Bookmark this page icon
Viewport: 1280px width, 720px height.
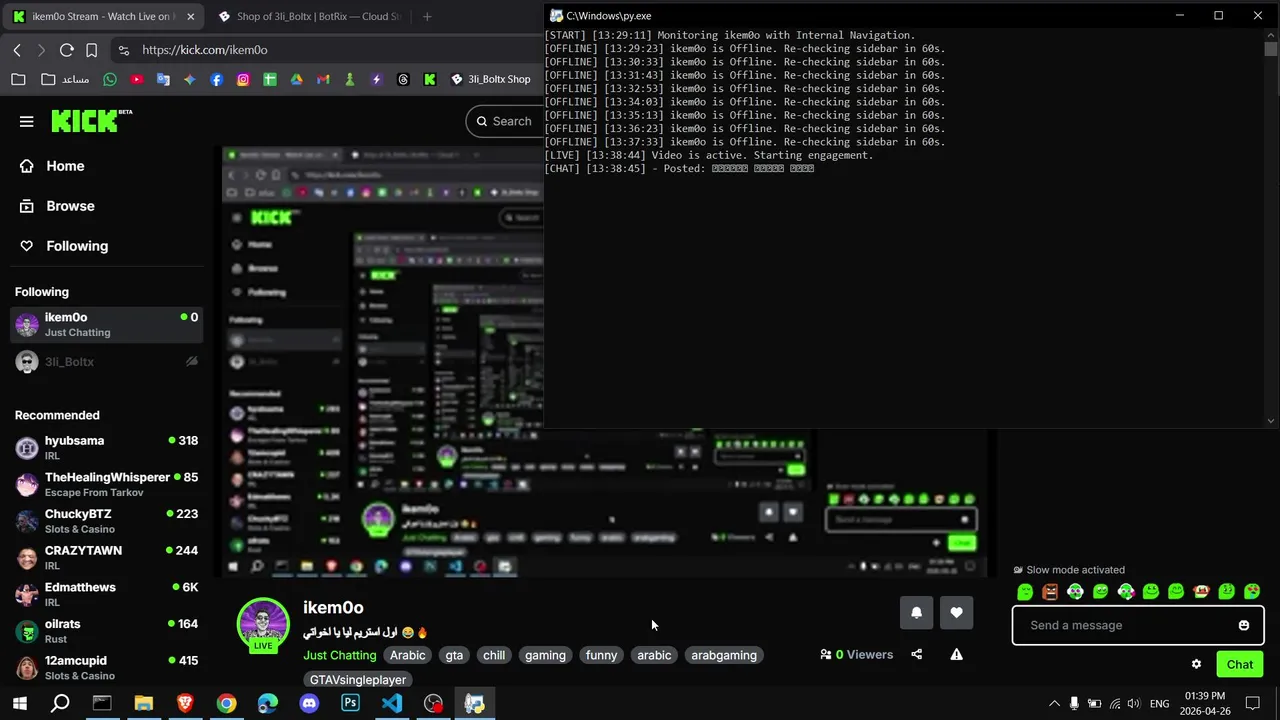point(91,50)
